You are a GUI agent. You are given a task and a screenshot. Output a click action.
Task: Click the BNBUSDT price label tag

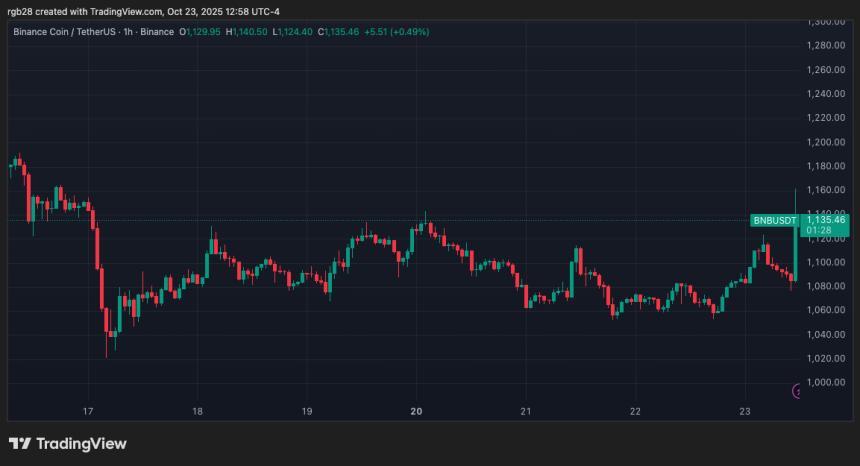pos(774,220)
